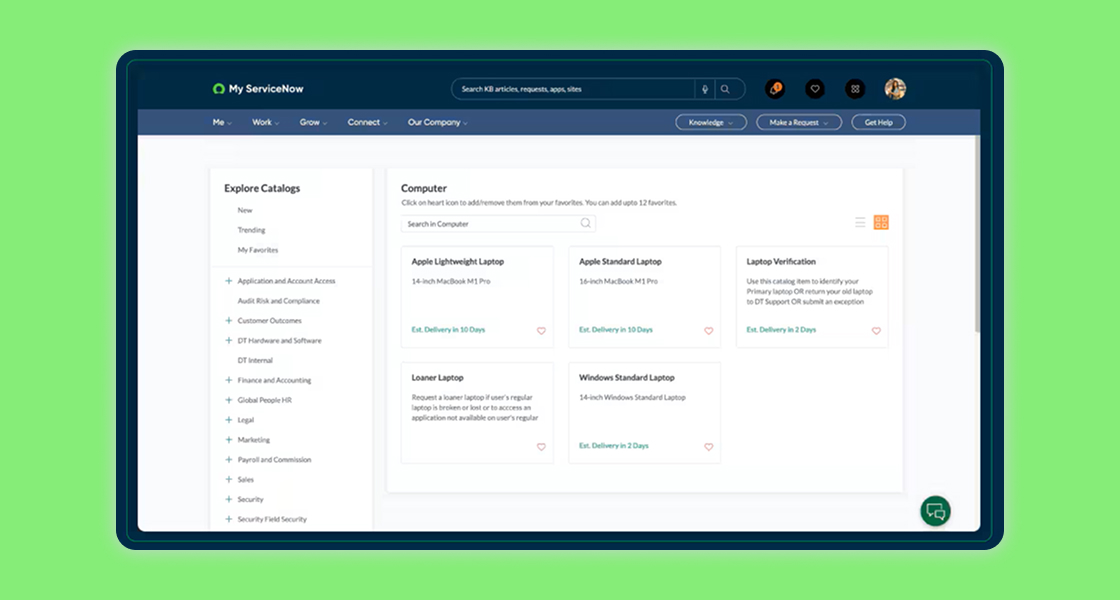The image size is (1120, 600).
Task: Switch to card grid view icon
Action: click(x=881, y=222)
